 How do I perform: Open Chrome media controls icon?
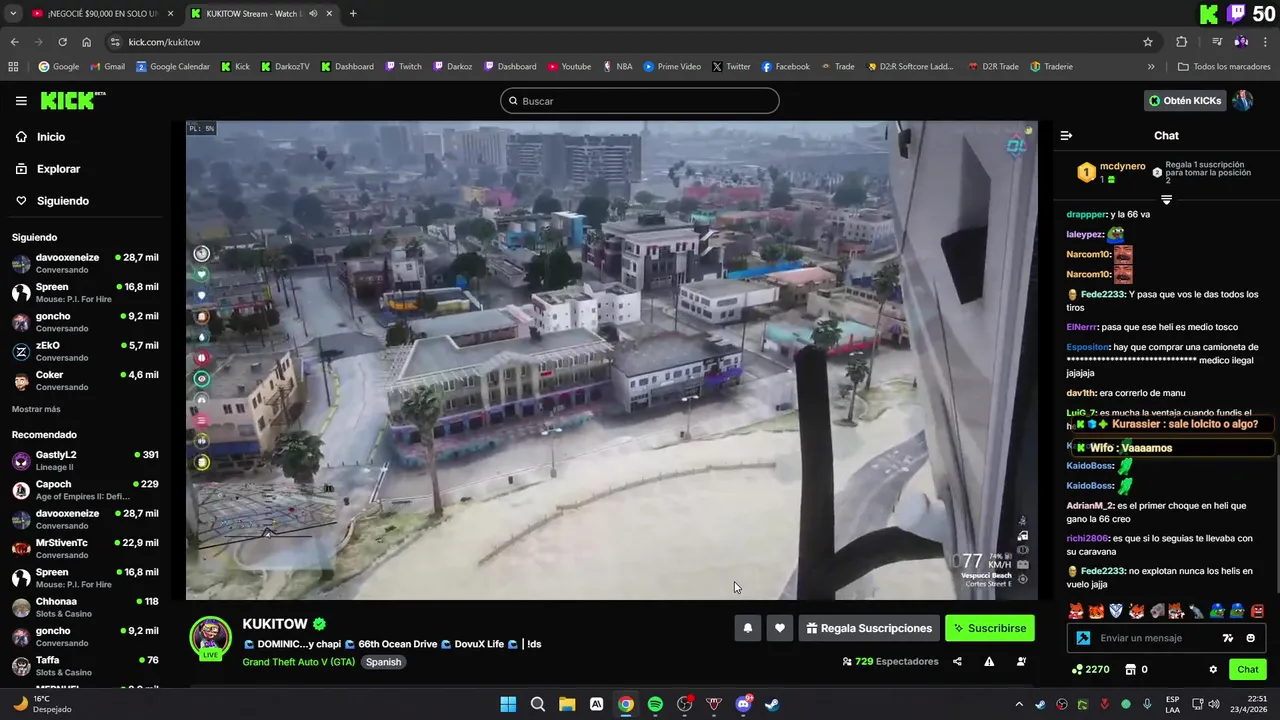(x=1217, y=42)
